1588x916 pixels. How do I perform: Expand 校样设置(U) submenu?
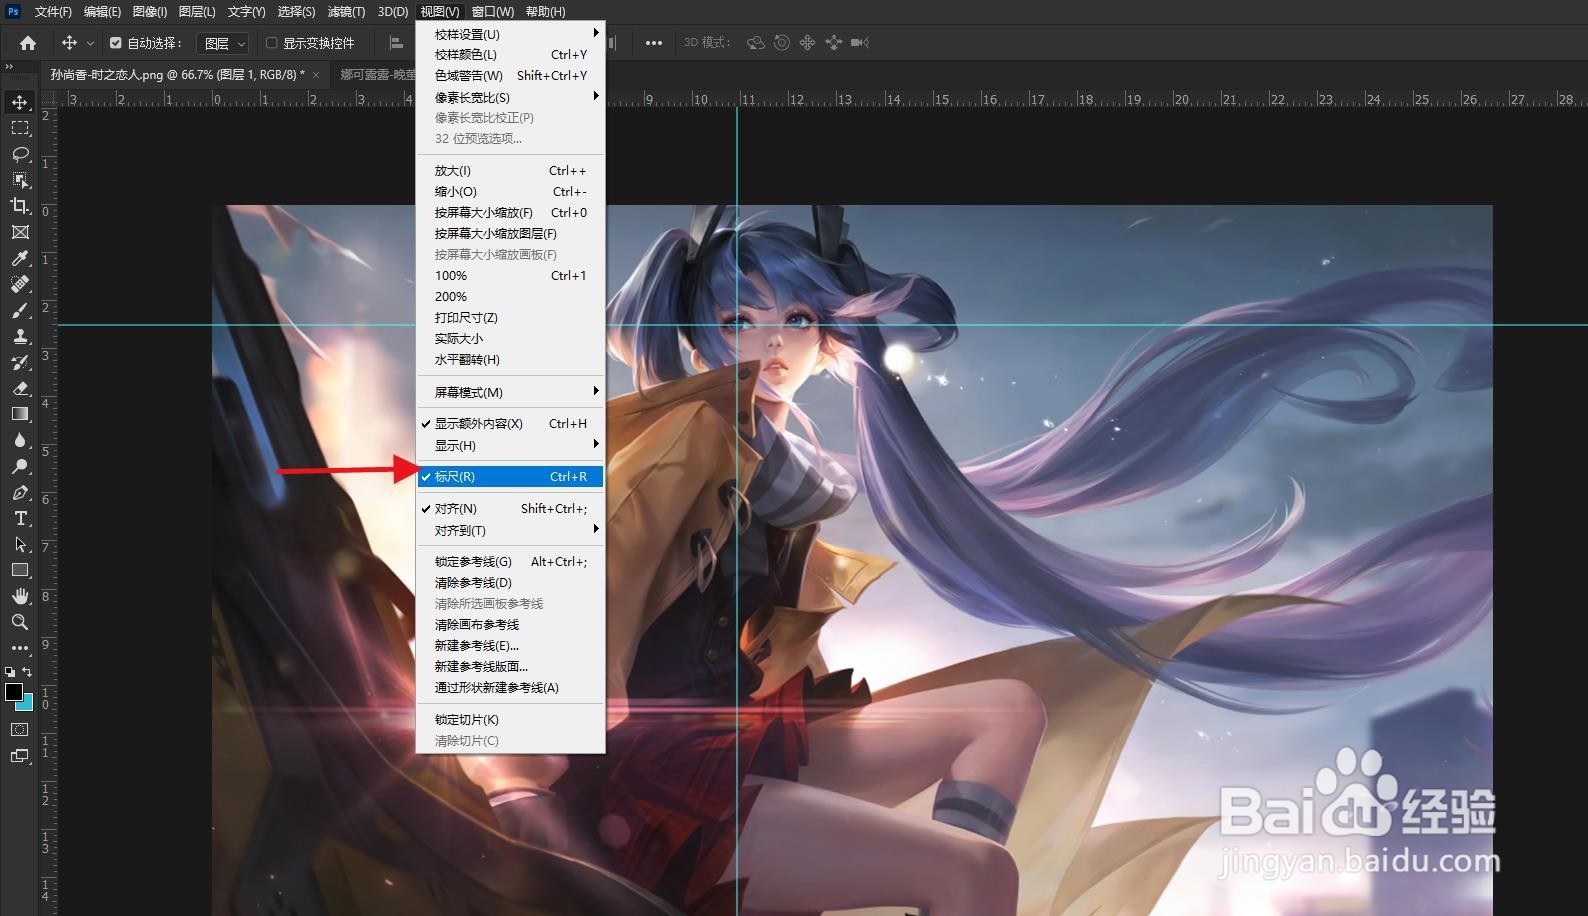510,34
